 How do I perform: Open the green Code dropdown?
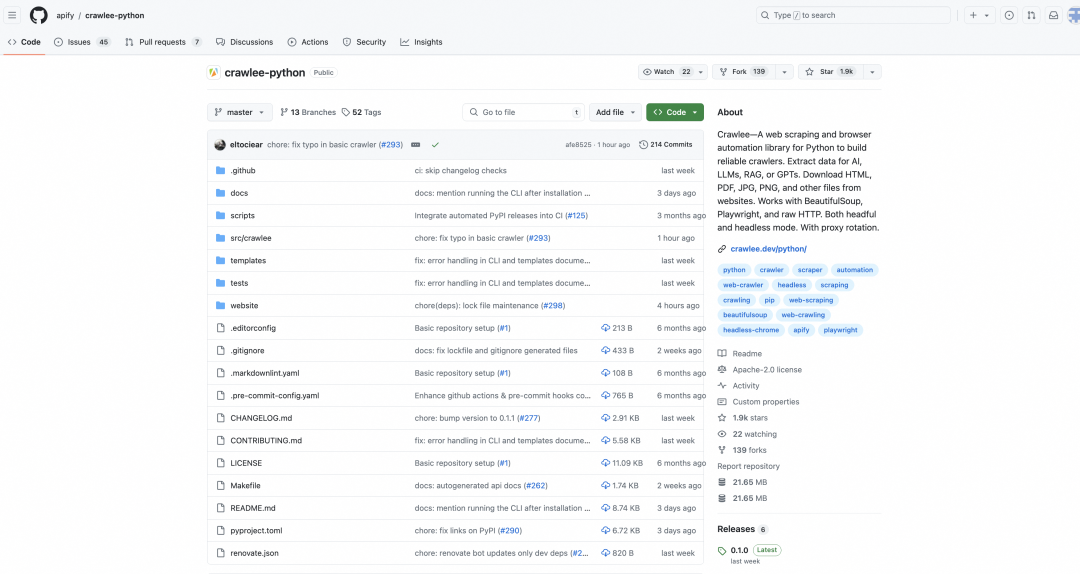click(675, 112)
